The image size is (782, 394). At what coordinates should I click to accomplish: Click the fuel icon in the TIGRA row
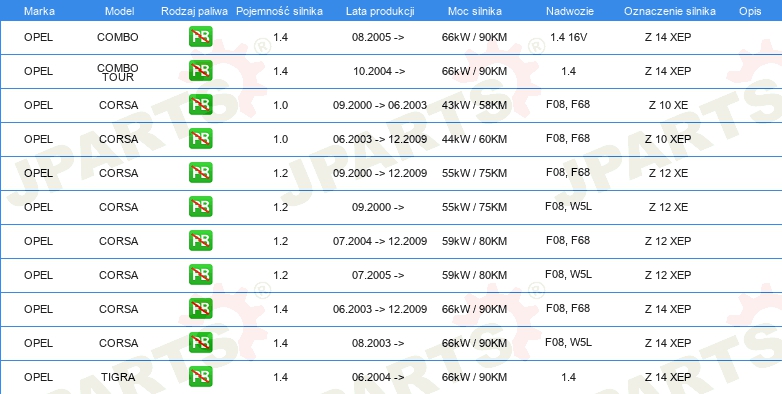click(x=200, y=377)
